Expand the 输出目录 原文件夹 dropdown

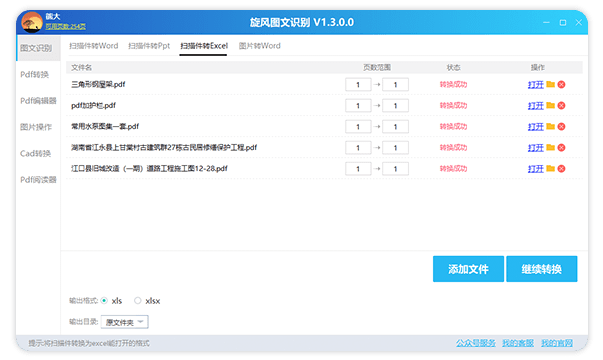(125, 322)
